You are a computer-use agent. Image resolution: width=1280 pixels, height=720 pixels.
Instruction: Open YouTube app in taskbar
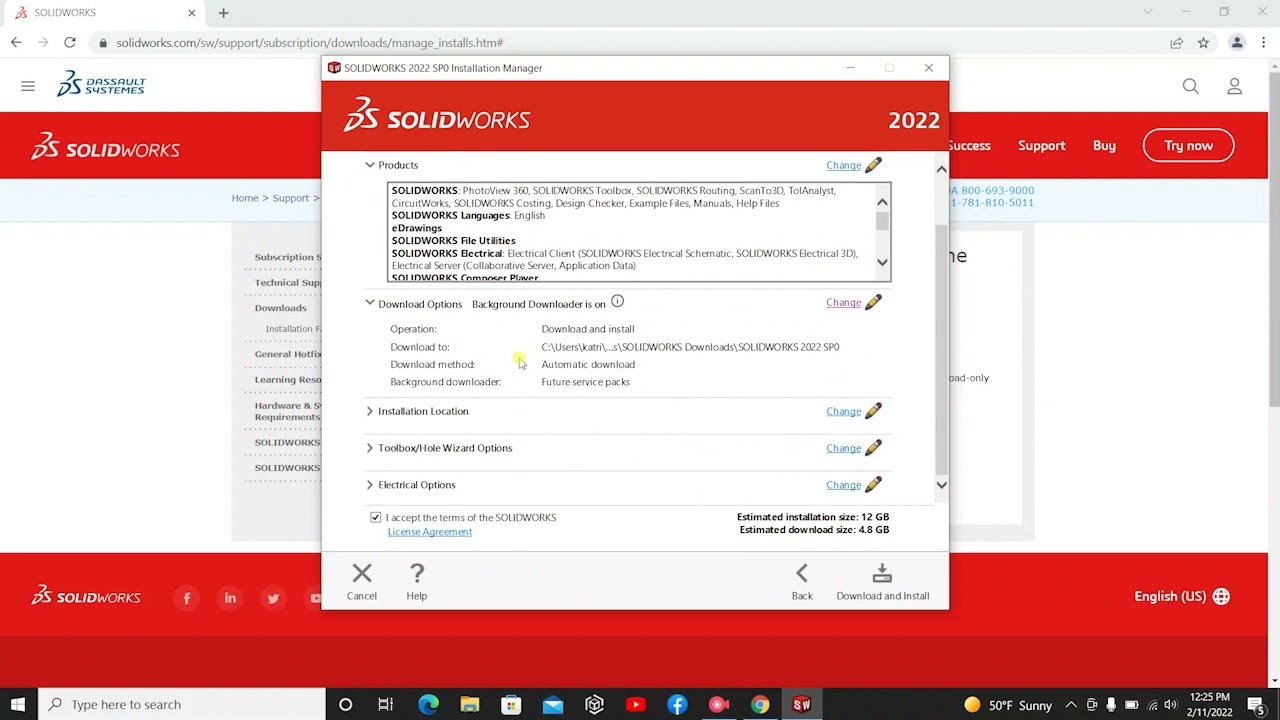coord(635,704)
